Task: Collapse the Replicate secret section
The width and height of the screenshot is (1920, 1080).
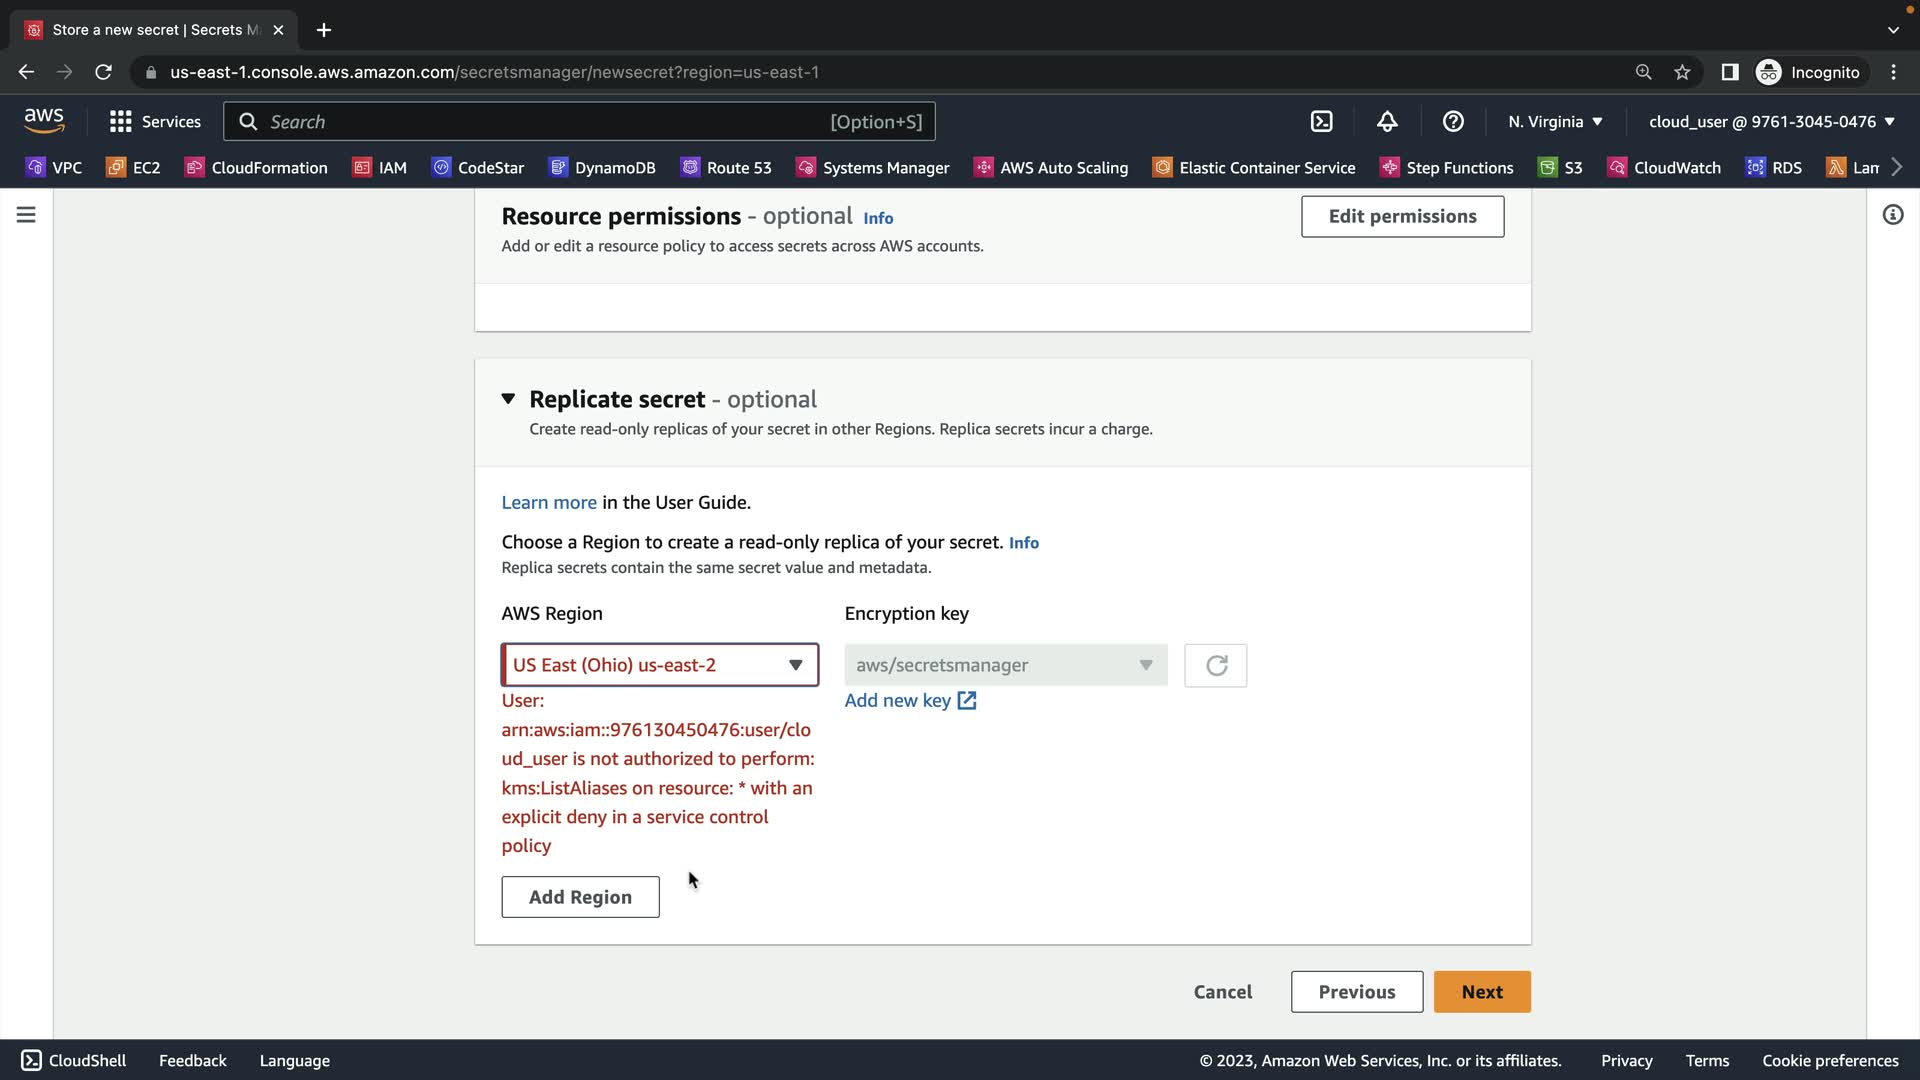Action: pyautogui.click(x=508, y=399)
